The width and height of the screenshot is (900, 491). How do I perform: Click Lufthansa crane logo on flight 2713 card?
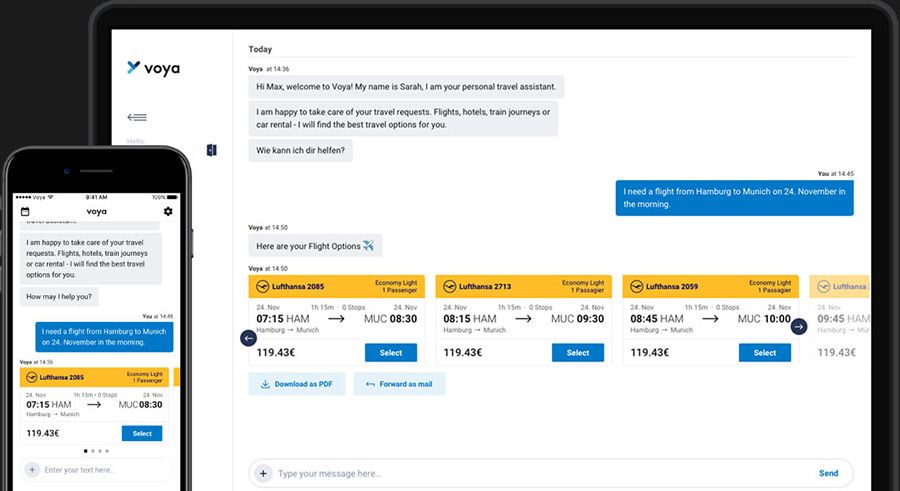point(449,286)
